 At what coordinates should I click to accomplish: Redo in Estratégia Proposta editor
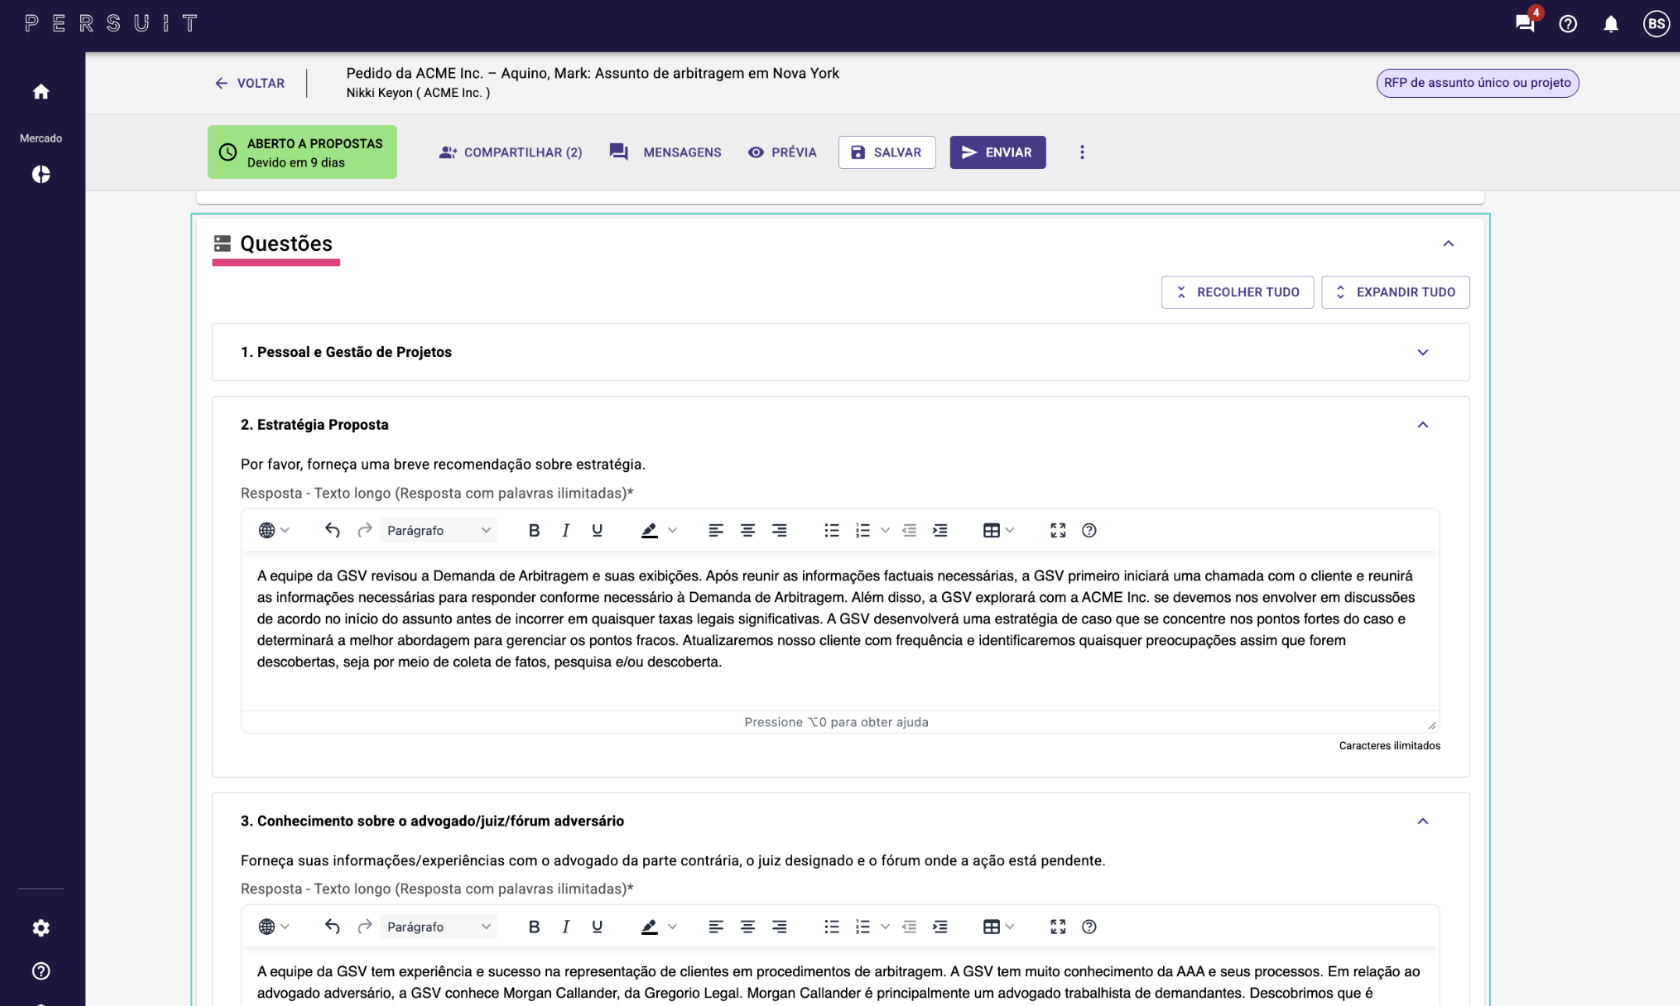pos(365,530)
